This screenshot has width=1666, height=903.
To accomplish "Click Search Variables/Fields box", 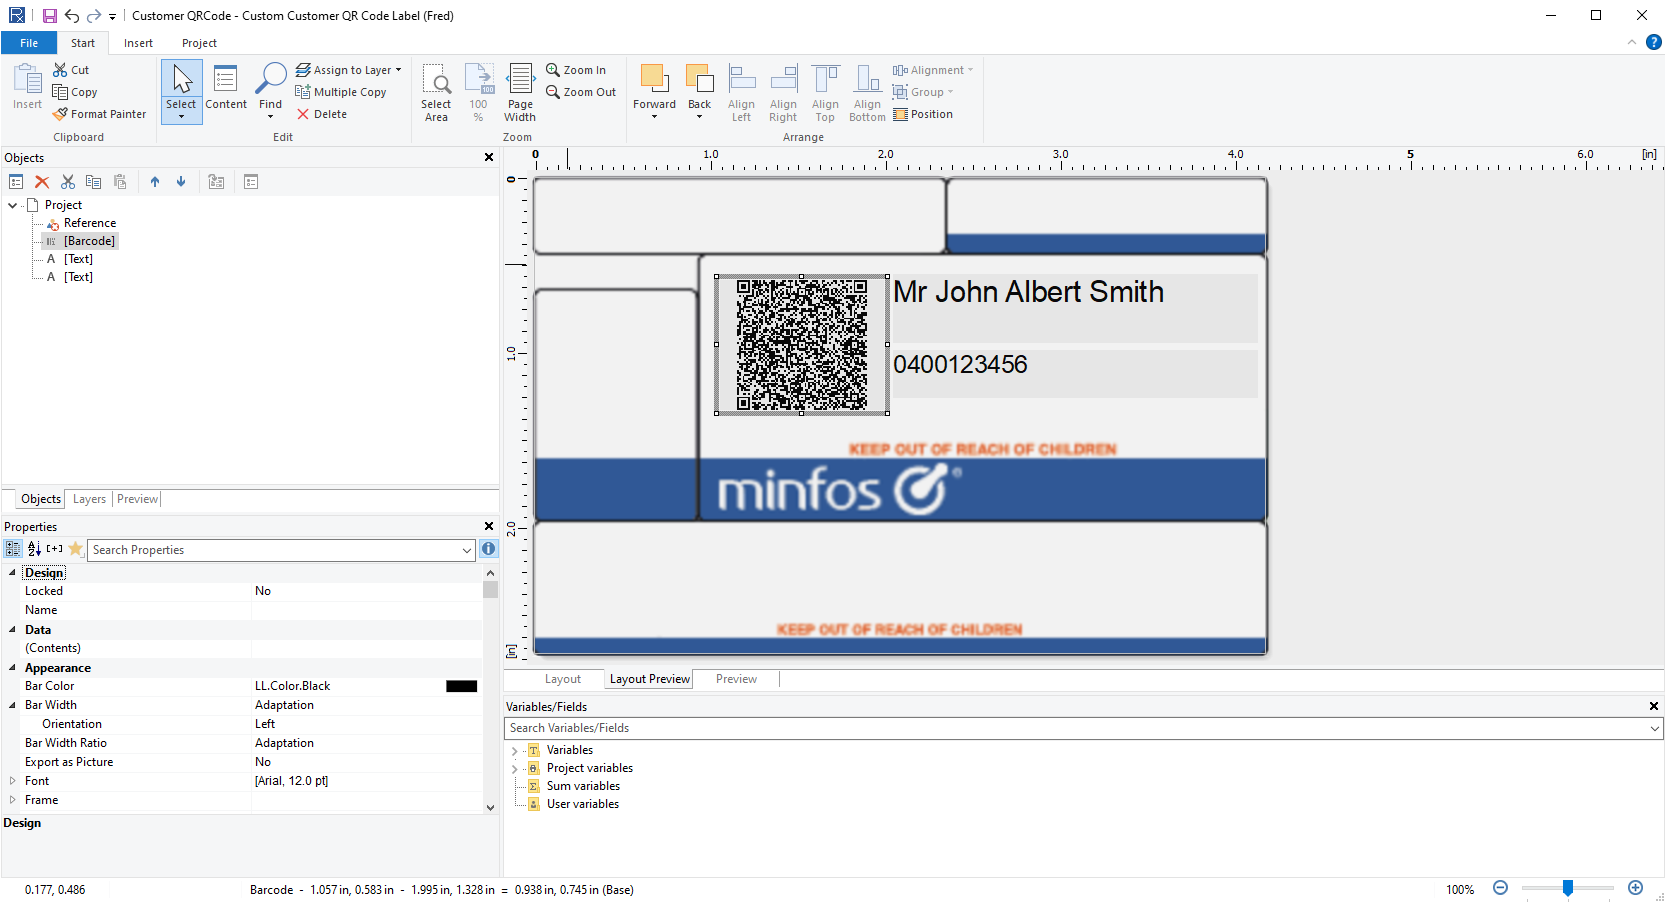I will pos(1083,728).
